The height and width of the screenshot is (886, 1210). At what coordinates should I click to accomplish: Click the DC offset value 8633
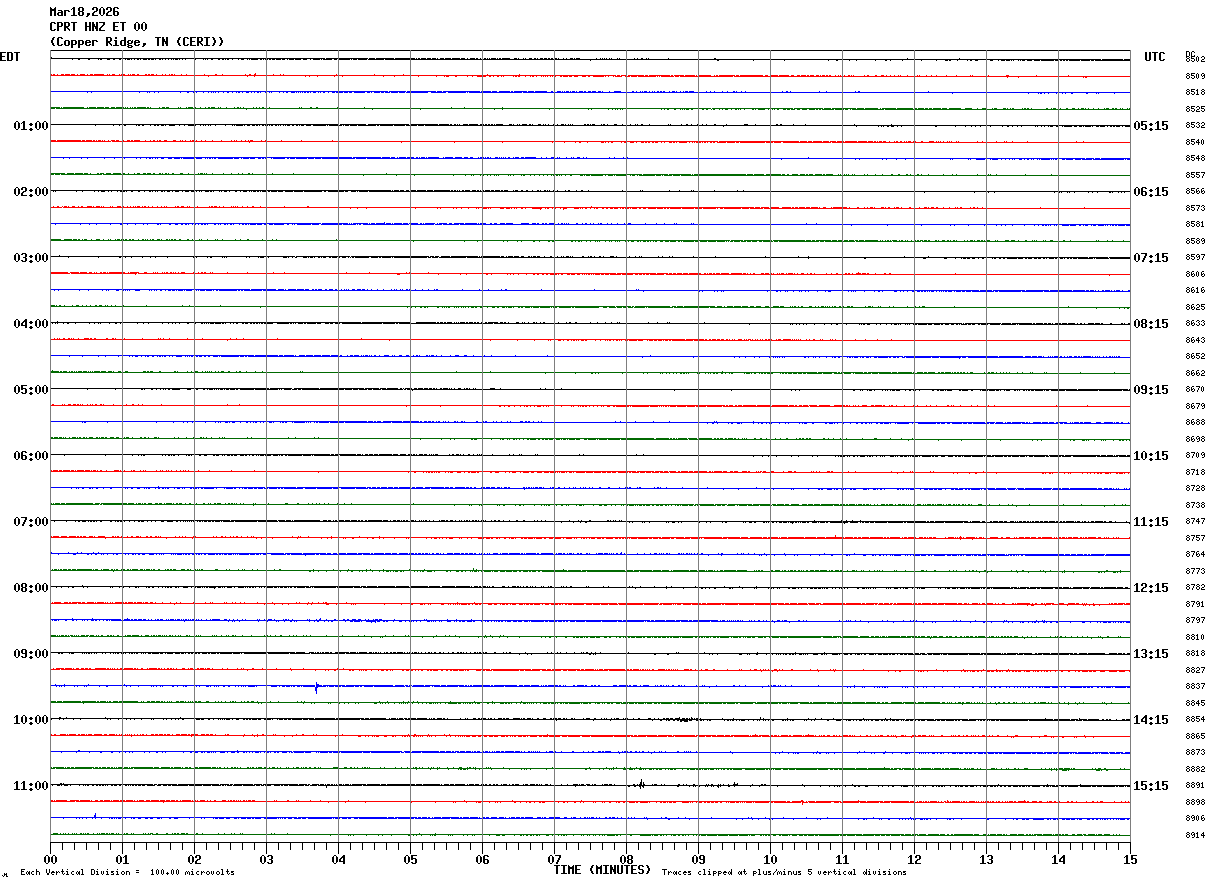click(1195, 324)
